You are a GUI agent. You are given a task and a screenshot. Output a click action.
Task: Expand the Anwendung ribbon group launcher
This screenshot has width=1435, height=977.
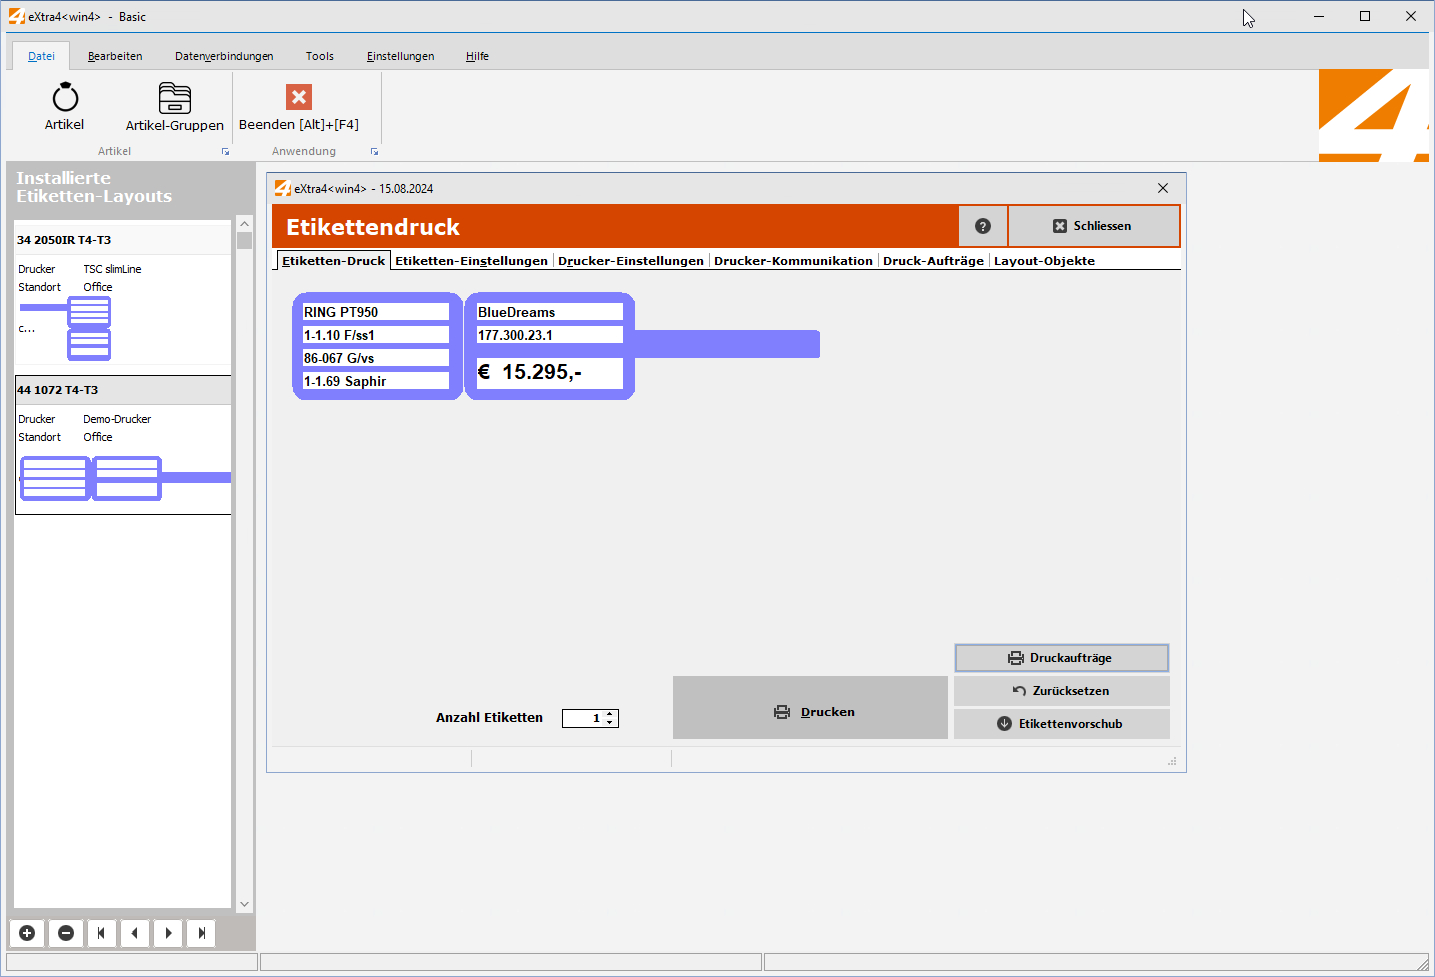[374, 152]
